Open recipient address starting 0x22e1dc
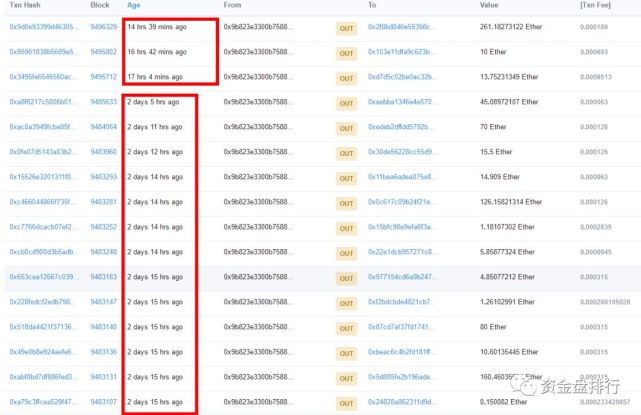This screenshot has height=415, width=641. coord(403,252)
